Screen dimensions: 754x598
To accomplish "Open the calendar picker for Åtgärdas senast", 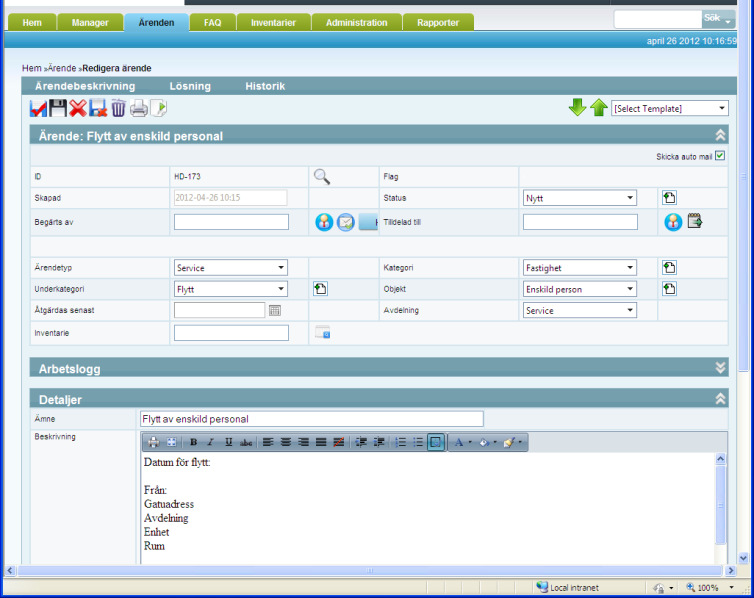I will coord(275,311).
